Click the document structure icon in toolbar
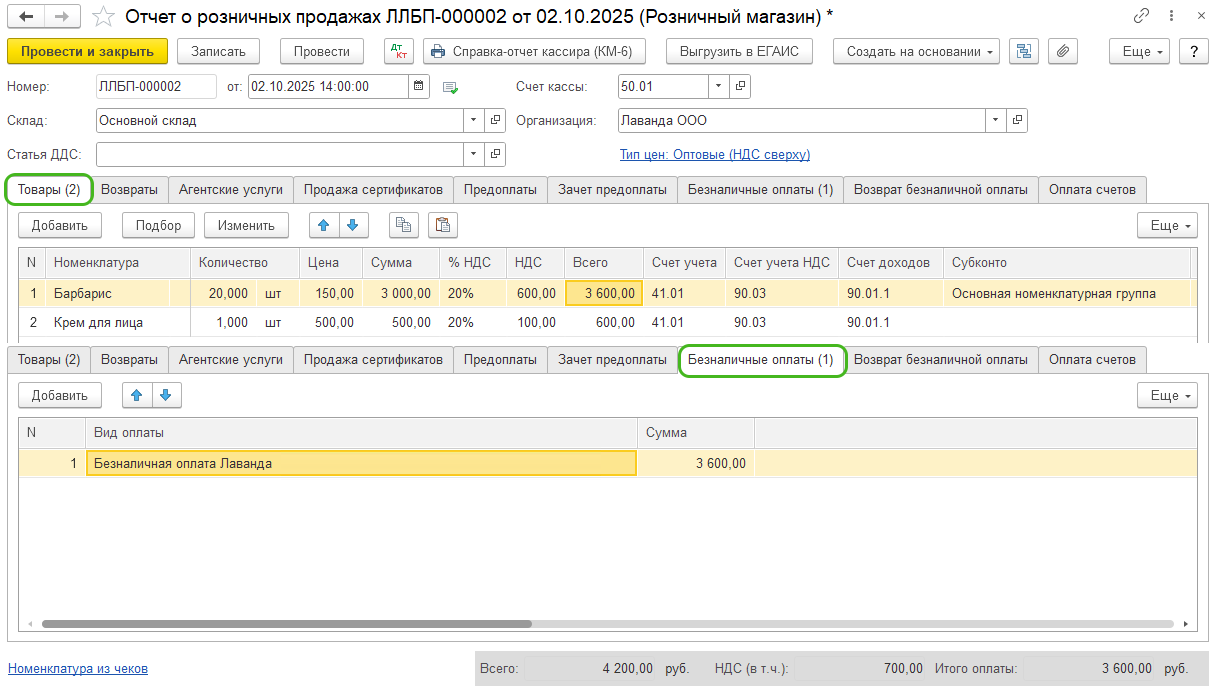1218x691 pixels. pyautogui.click(x=1023, y=52)
